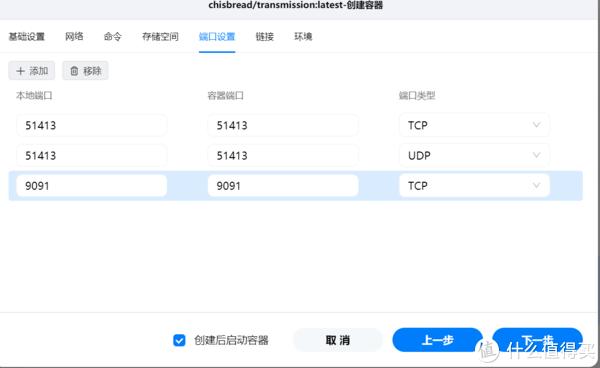
Task: Click the local port 9091 input field
Action: coord(91,186)
